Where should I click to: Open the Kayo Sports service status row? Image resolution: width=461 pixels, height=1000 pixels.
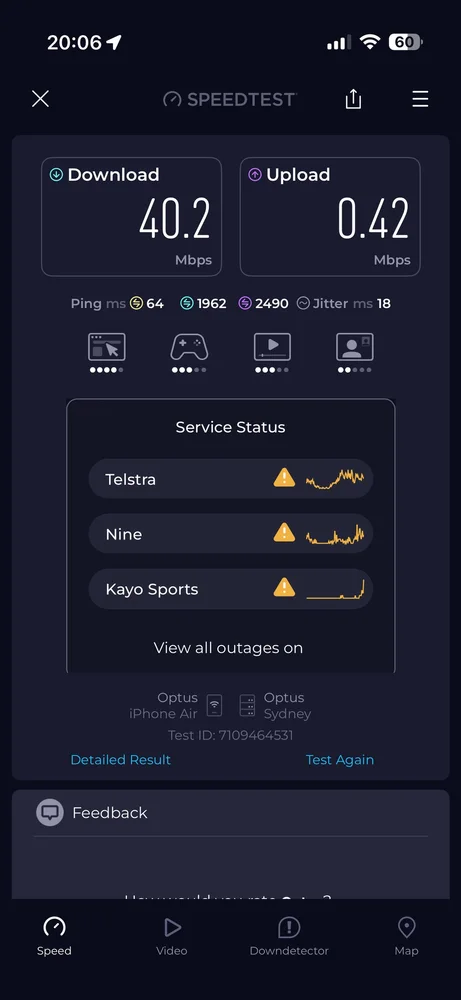pos(230,589)
